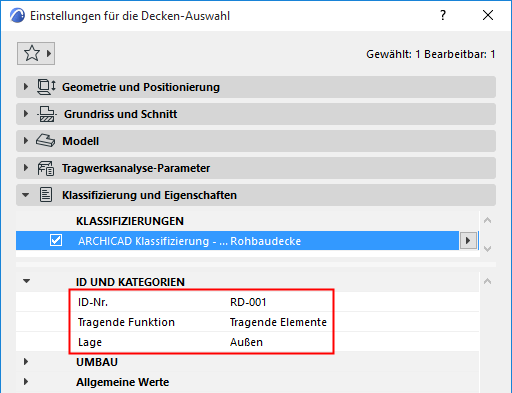Expand the Tragwerksanalyse-Parameter panel
Screen dimensions: 512x393
coord(26,168)
